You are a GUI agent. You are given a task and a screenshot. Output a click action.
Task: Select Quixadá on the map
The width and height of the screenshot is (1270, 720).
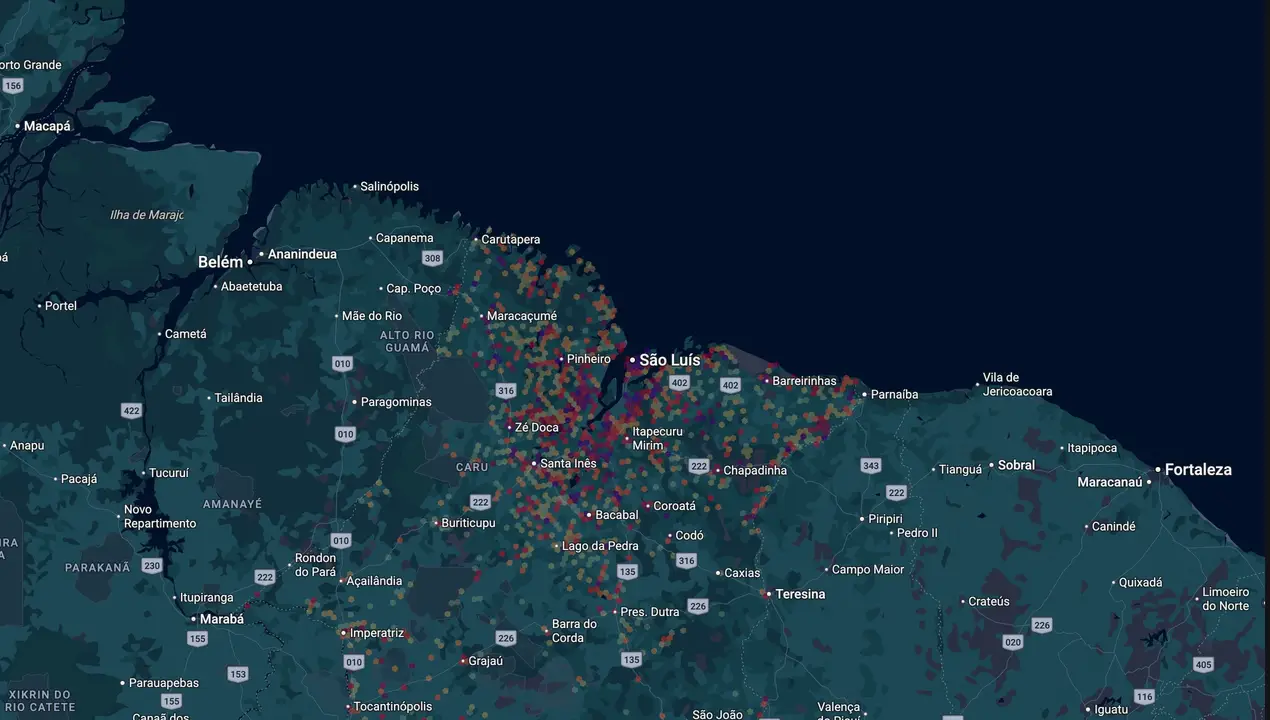coord(1140,582)
